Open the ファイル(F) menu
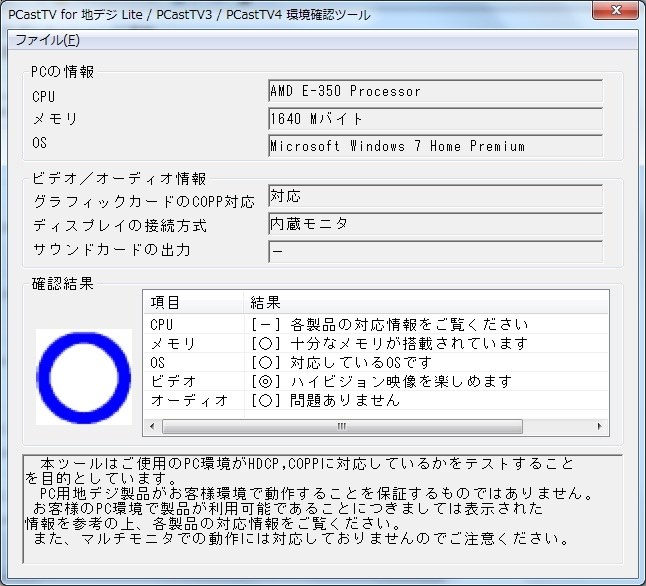Screen dimensions: 646x586 tap(47, 40)
